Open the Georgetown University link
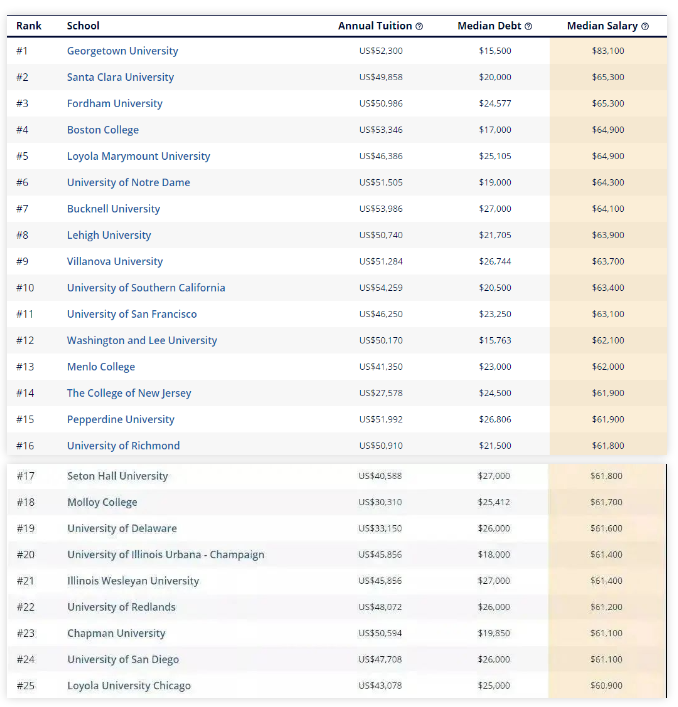This screenshot has height=707, width=678. [123, 51]
